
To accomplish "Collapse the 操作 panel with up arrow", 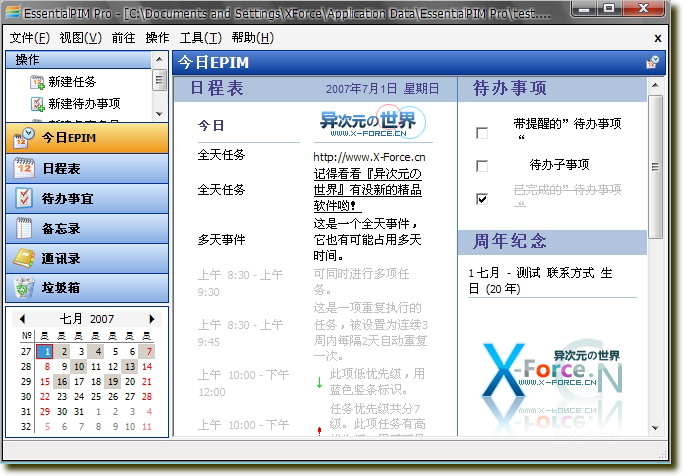I will coord(158,60).
